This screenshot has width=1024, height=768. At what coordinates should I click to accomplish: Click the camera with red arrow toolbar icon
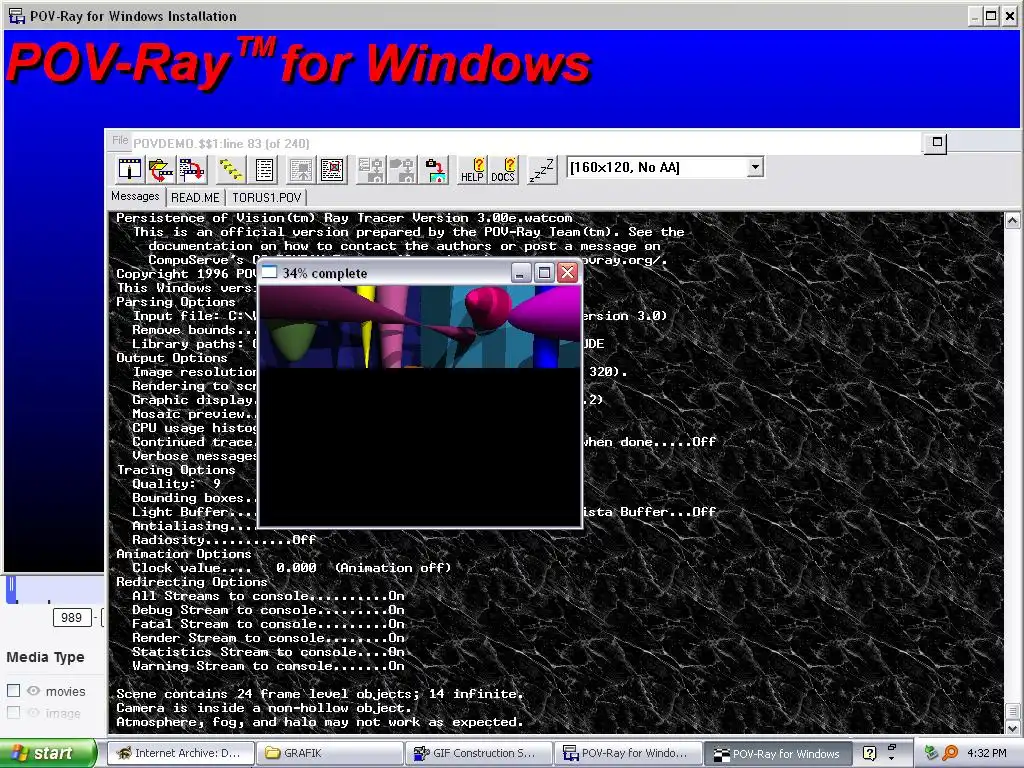pyautogui.click(x=435, y=170)
